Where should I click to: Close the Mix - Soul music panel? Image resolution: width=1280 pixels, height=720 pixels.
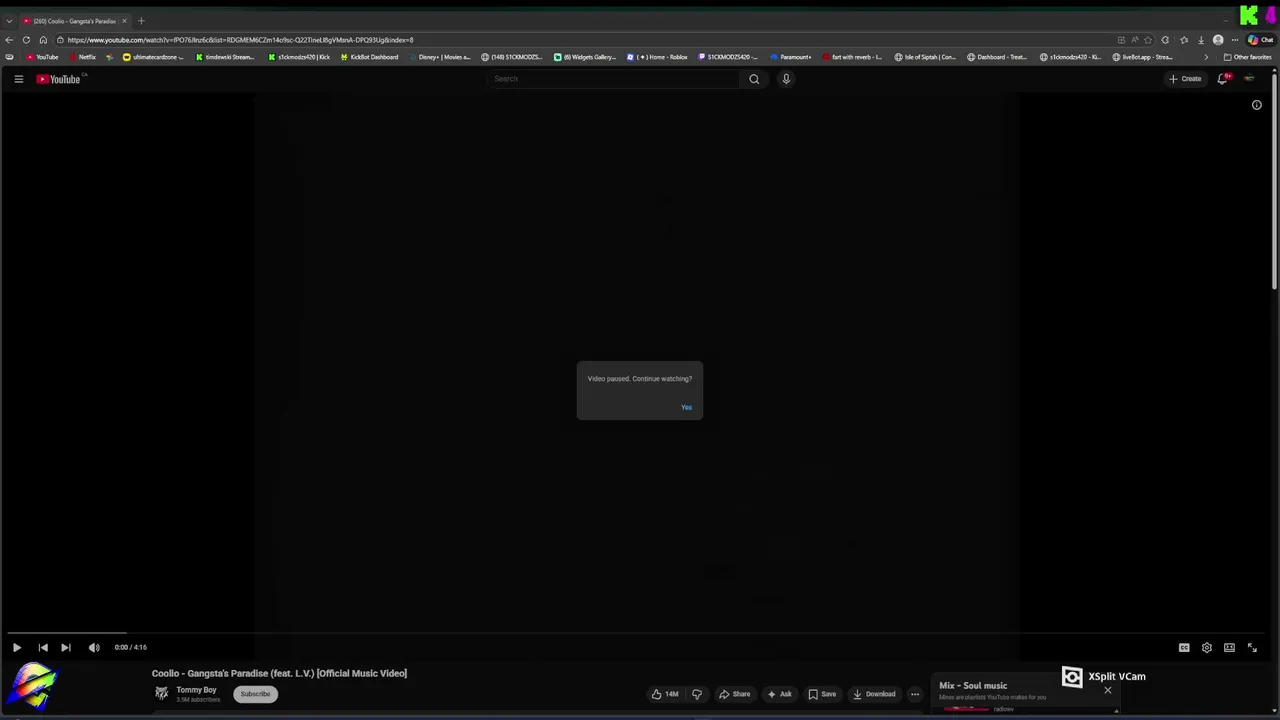pyautogui.click(x=1107, y=690)
